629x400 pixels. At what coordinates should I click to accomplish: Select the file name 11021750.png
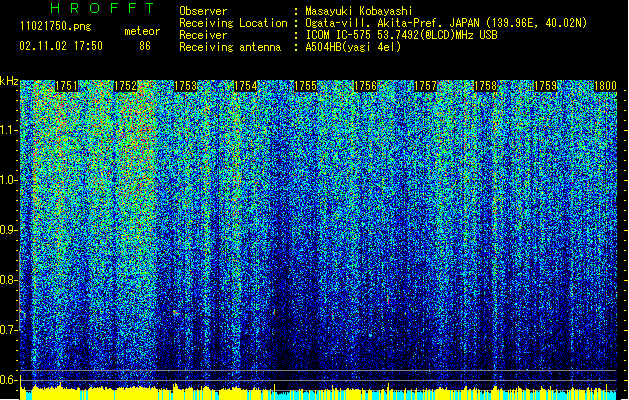coord(55,27)
